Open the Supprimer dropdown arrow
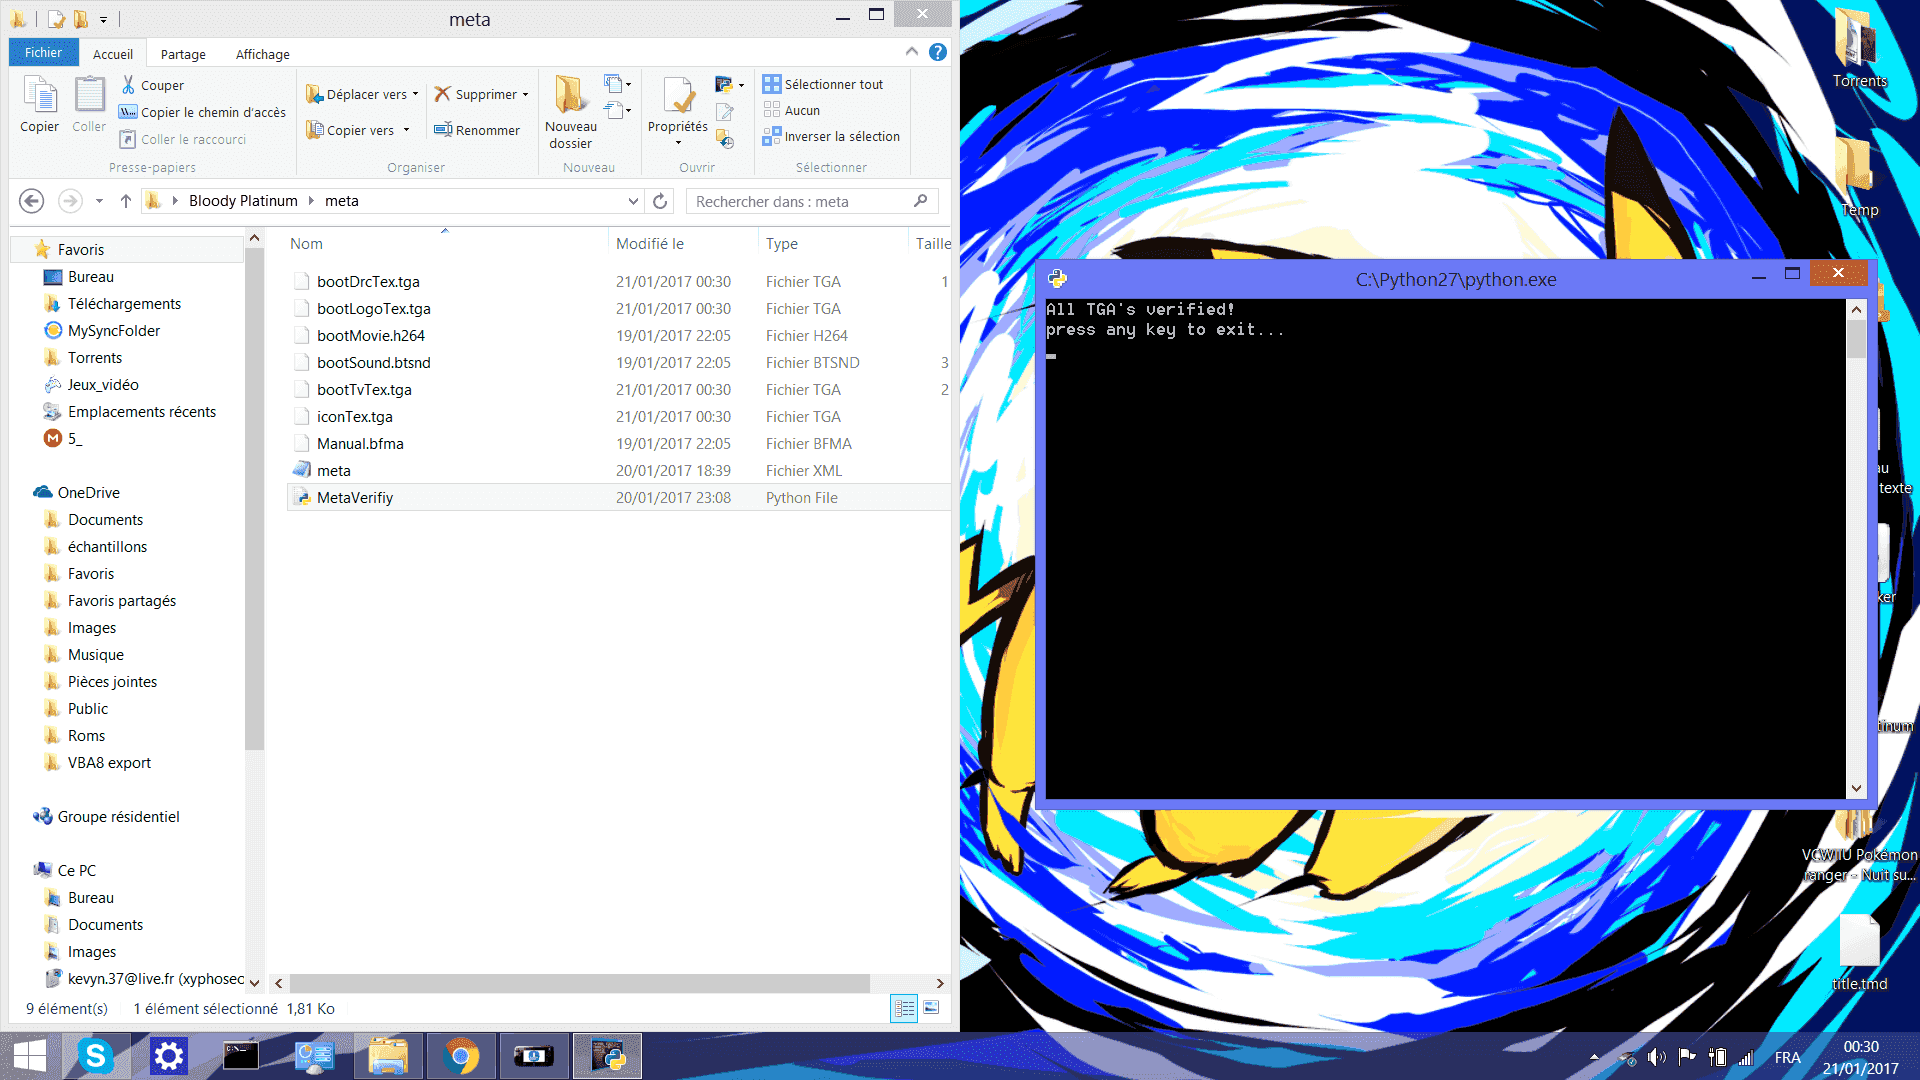The width and height of the screenshot is (1920, 1080). coord(525,94)
